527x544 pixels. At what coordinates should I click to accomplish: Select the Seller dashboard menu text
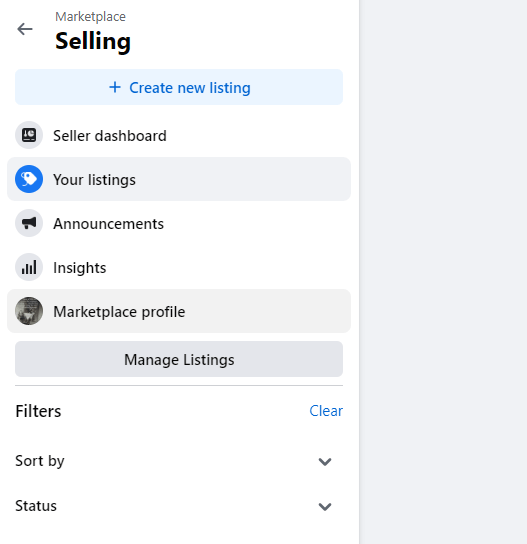click(x=110, y=136)
